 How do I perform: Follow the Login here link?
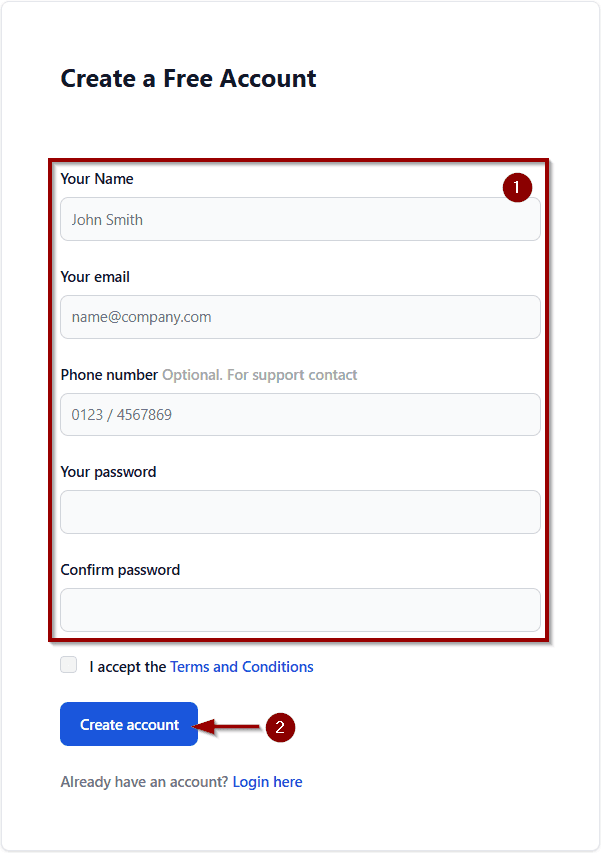267,782
